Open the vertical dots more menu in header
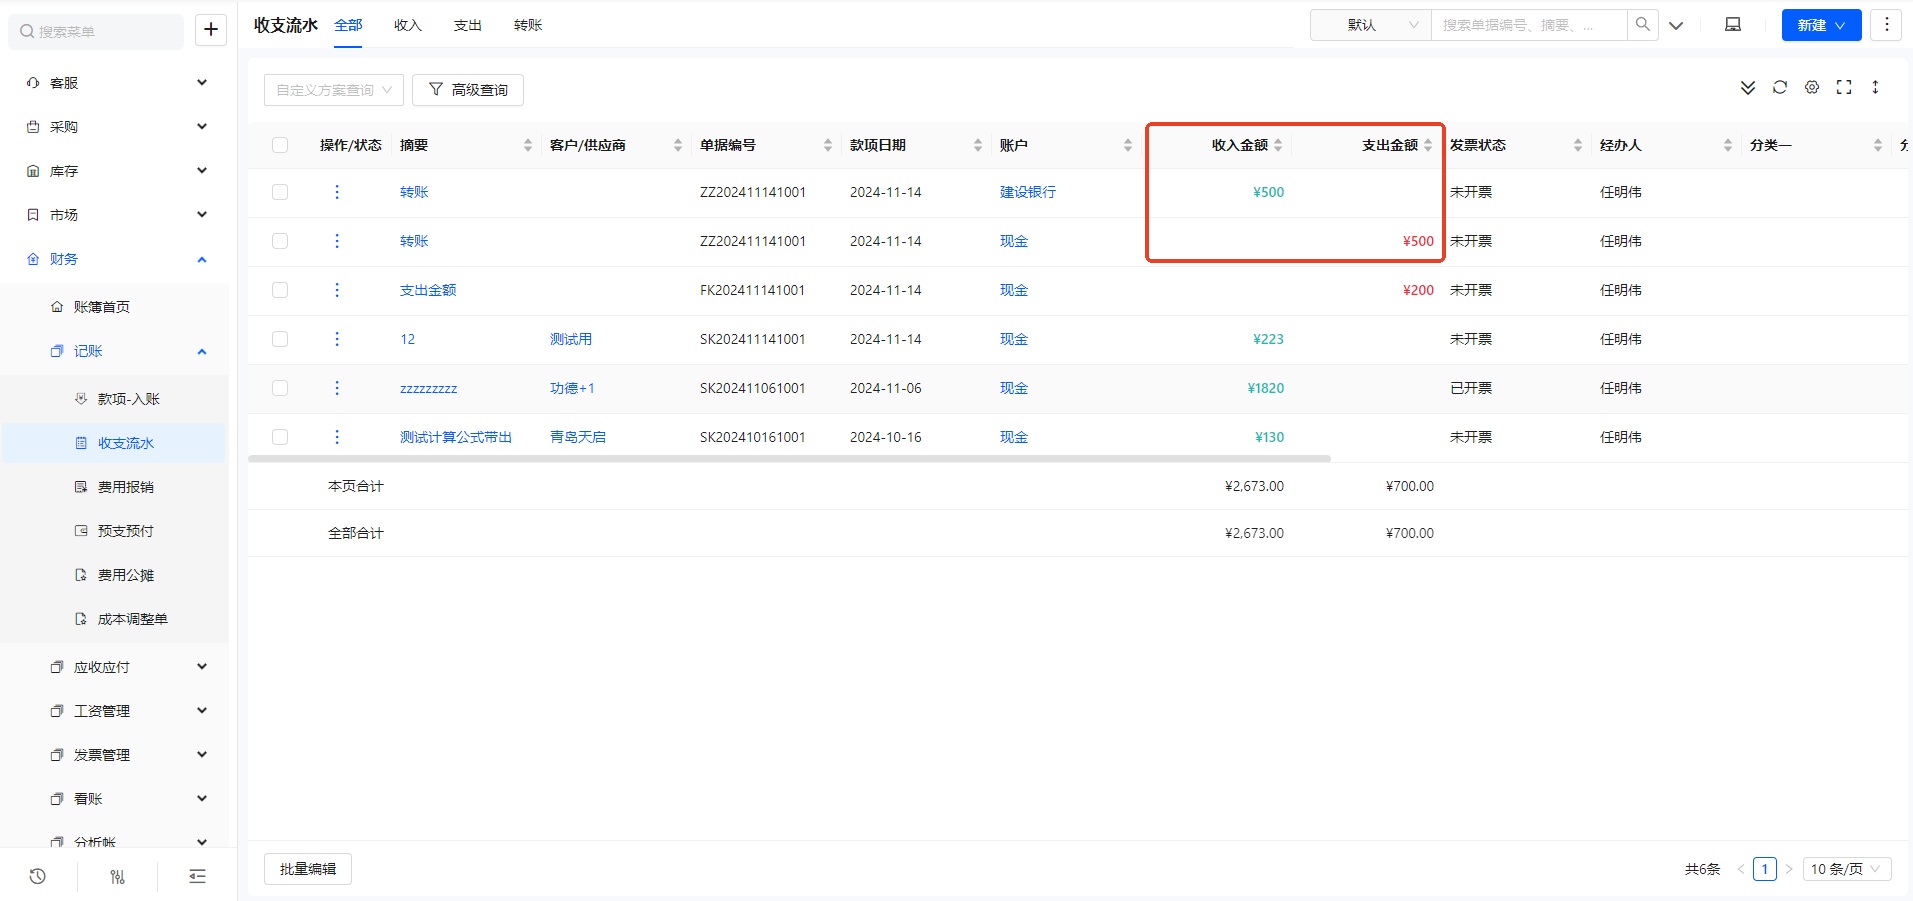This screenshot has height=901, width=1913. (x=1886, y=25)
